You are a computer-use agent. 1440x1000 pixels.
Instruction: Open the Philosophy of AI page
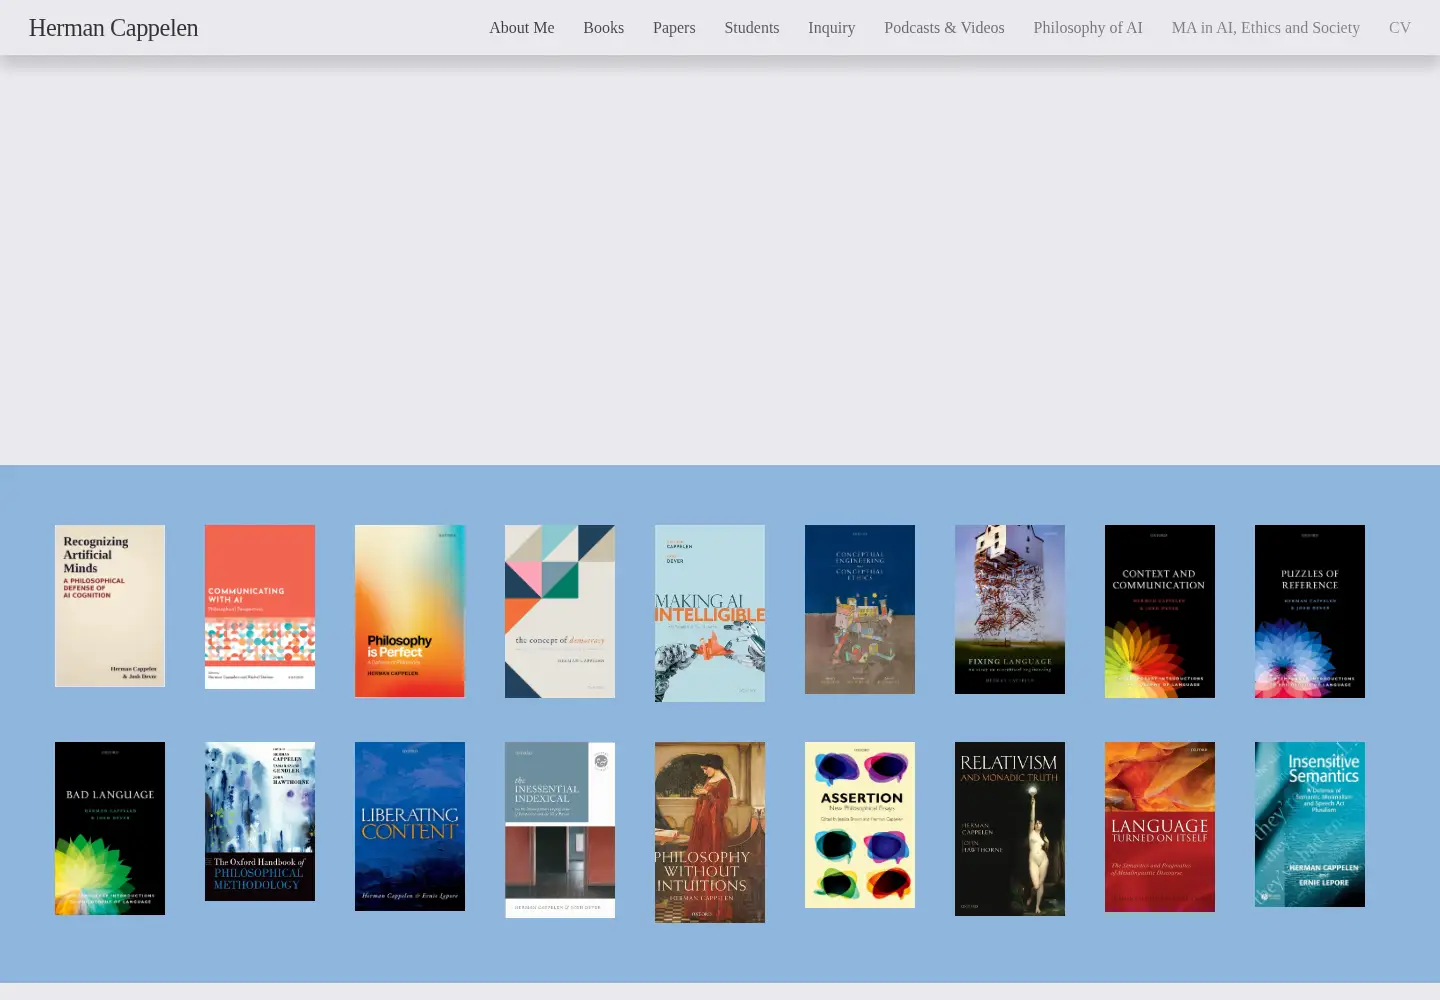point(1088,28)
